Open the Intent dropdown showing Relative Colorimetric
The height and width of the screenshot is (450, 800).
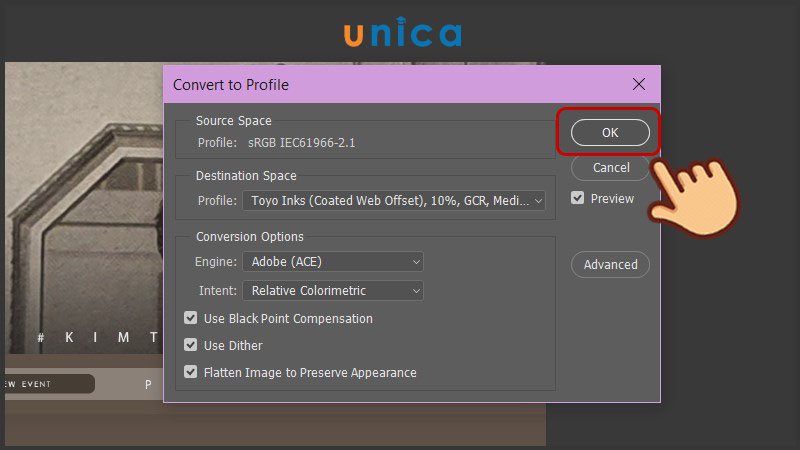point(332,291)
